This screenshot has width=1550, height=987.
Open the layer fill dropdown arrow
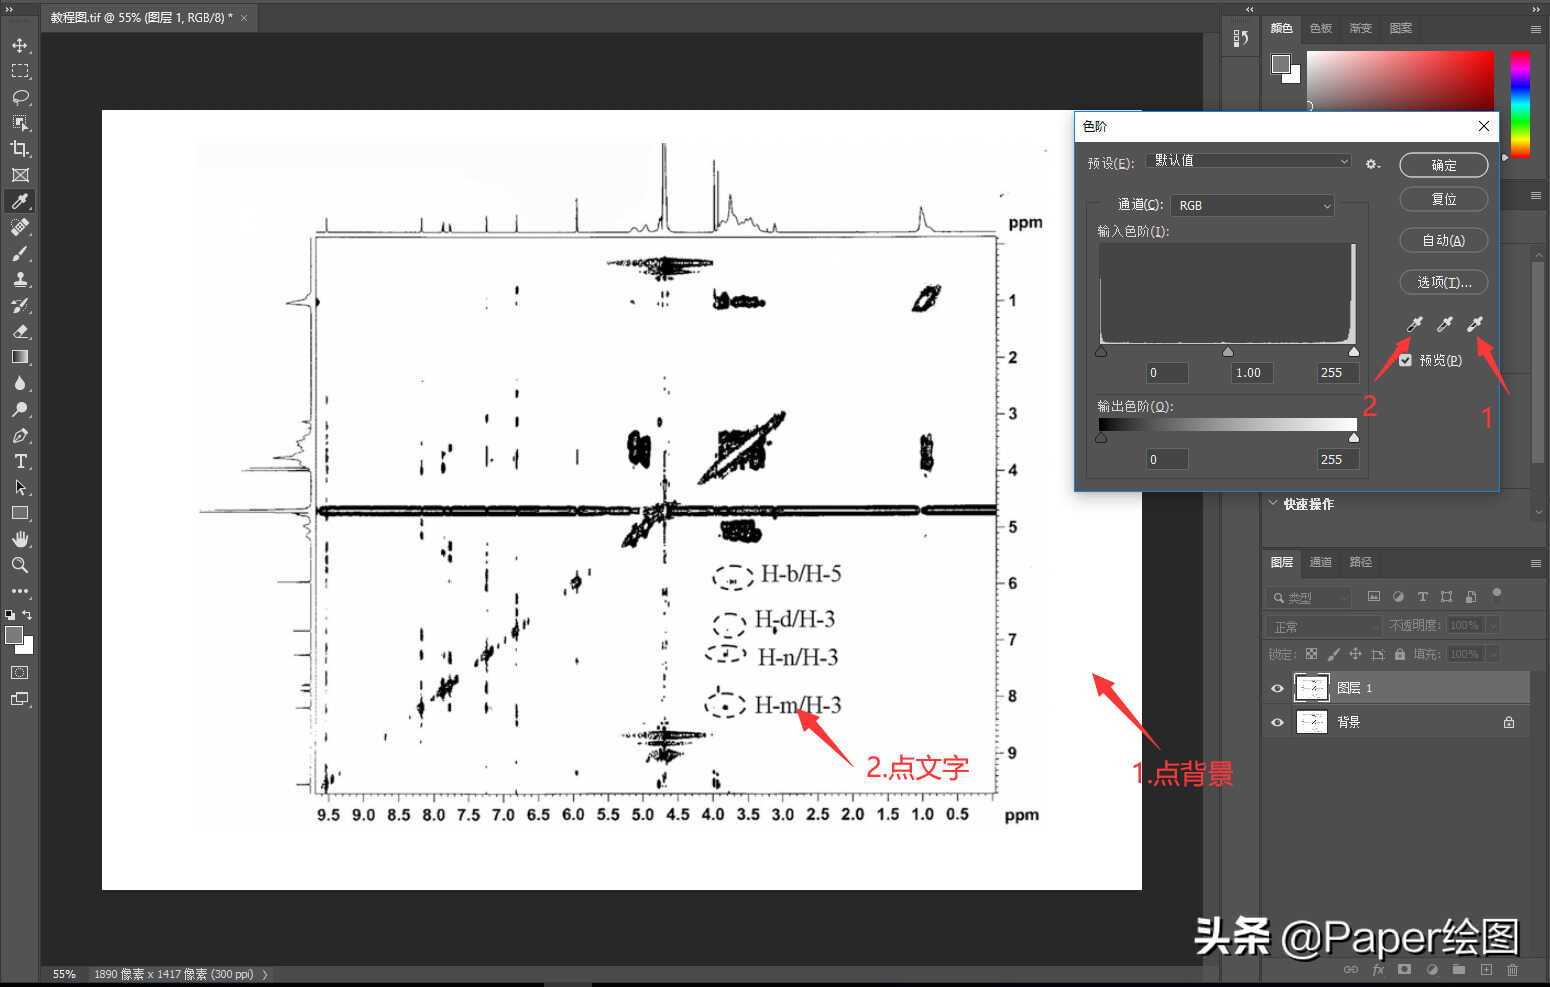click(1493, 654)
